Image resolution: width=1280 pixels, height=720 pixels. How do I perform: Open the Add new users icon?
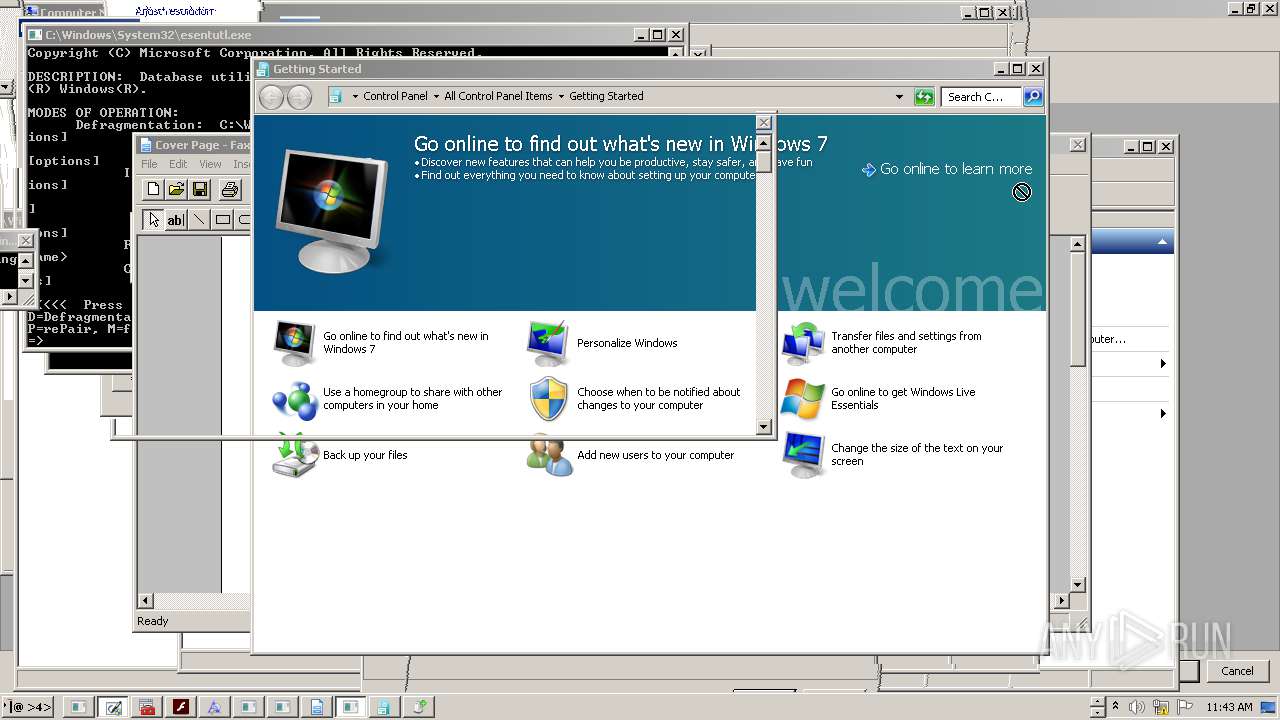[x=548, y=455]
